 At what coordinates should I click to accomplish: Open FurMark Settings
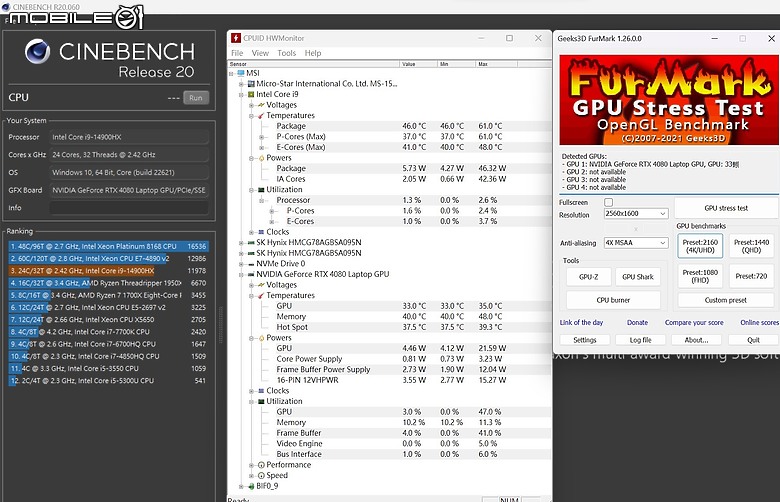[585, 340]
